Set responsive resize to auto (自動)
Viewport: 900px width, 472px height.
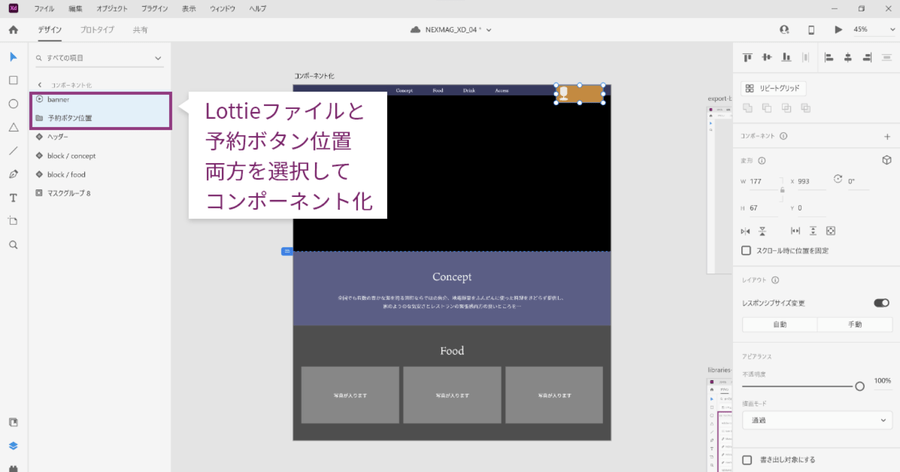779,324
